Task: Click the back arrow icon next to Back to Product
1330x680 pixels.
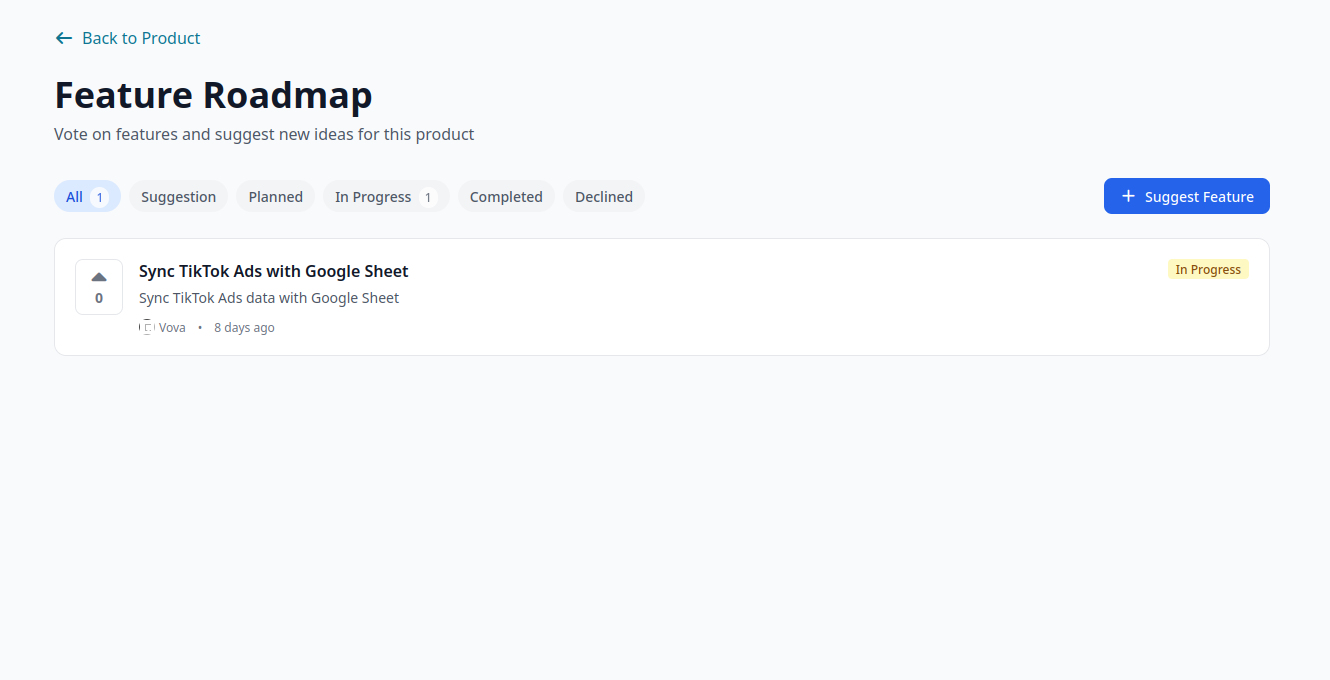Action: 63,37
